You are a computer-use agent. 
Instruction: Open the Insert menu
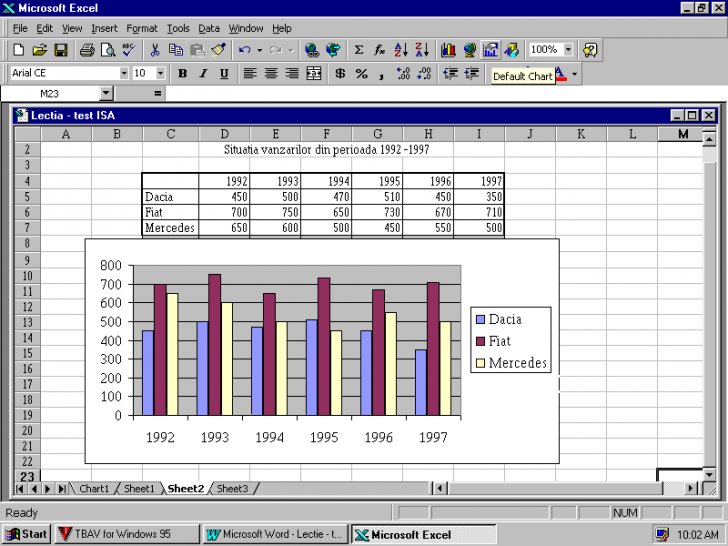[104, 28]
